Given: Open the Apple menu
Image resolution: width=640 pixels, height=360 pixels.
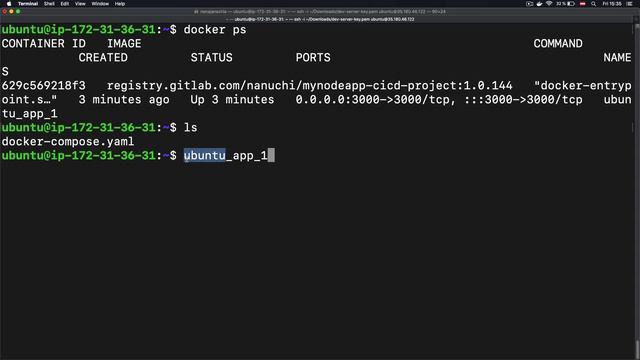Looking at the screenshot, I should pos(9,4).
